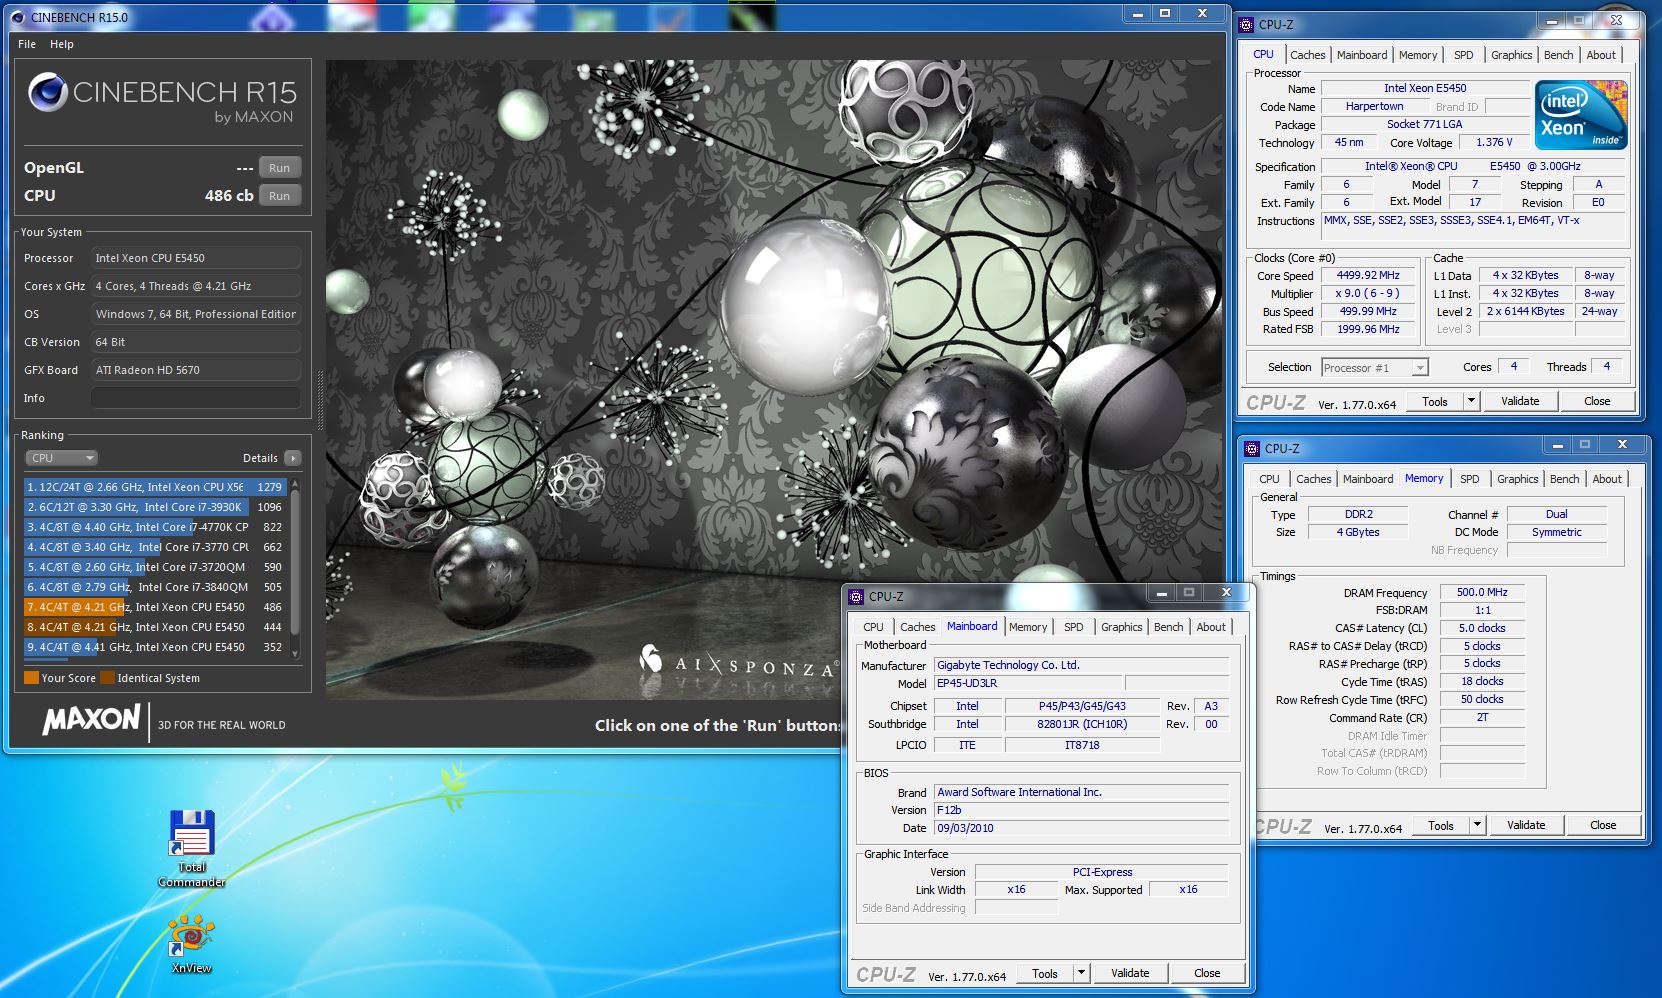Click the empty Info field

coord(196,398)
